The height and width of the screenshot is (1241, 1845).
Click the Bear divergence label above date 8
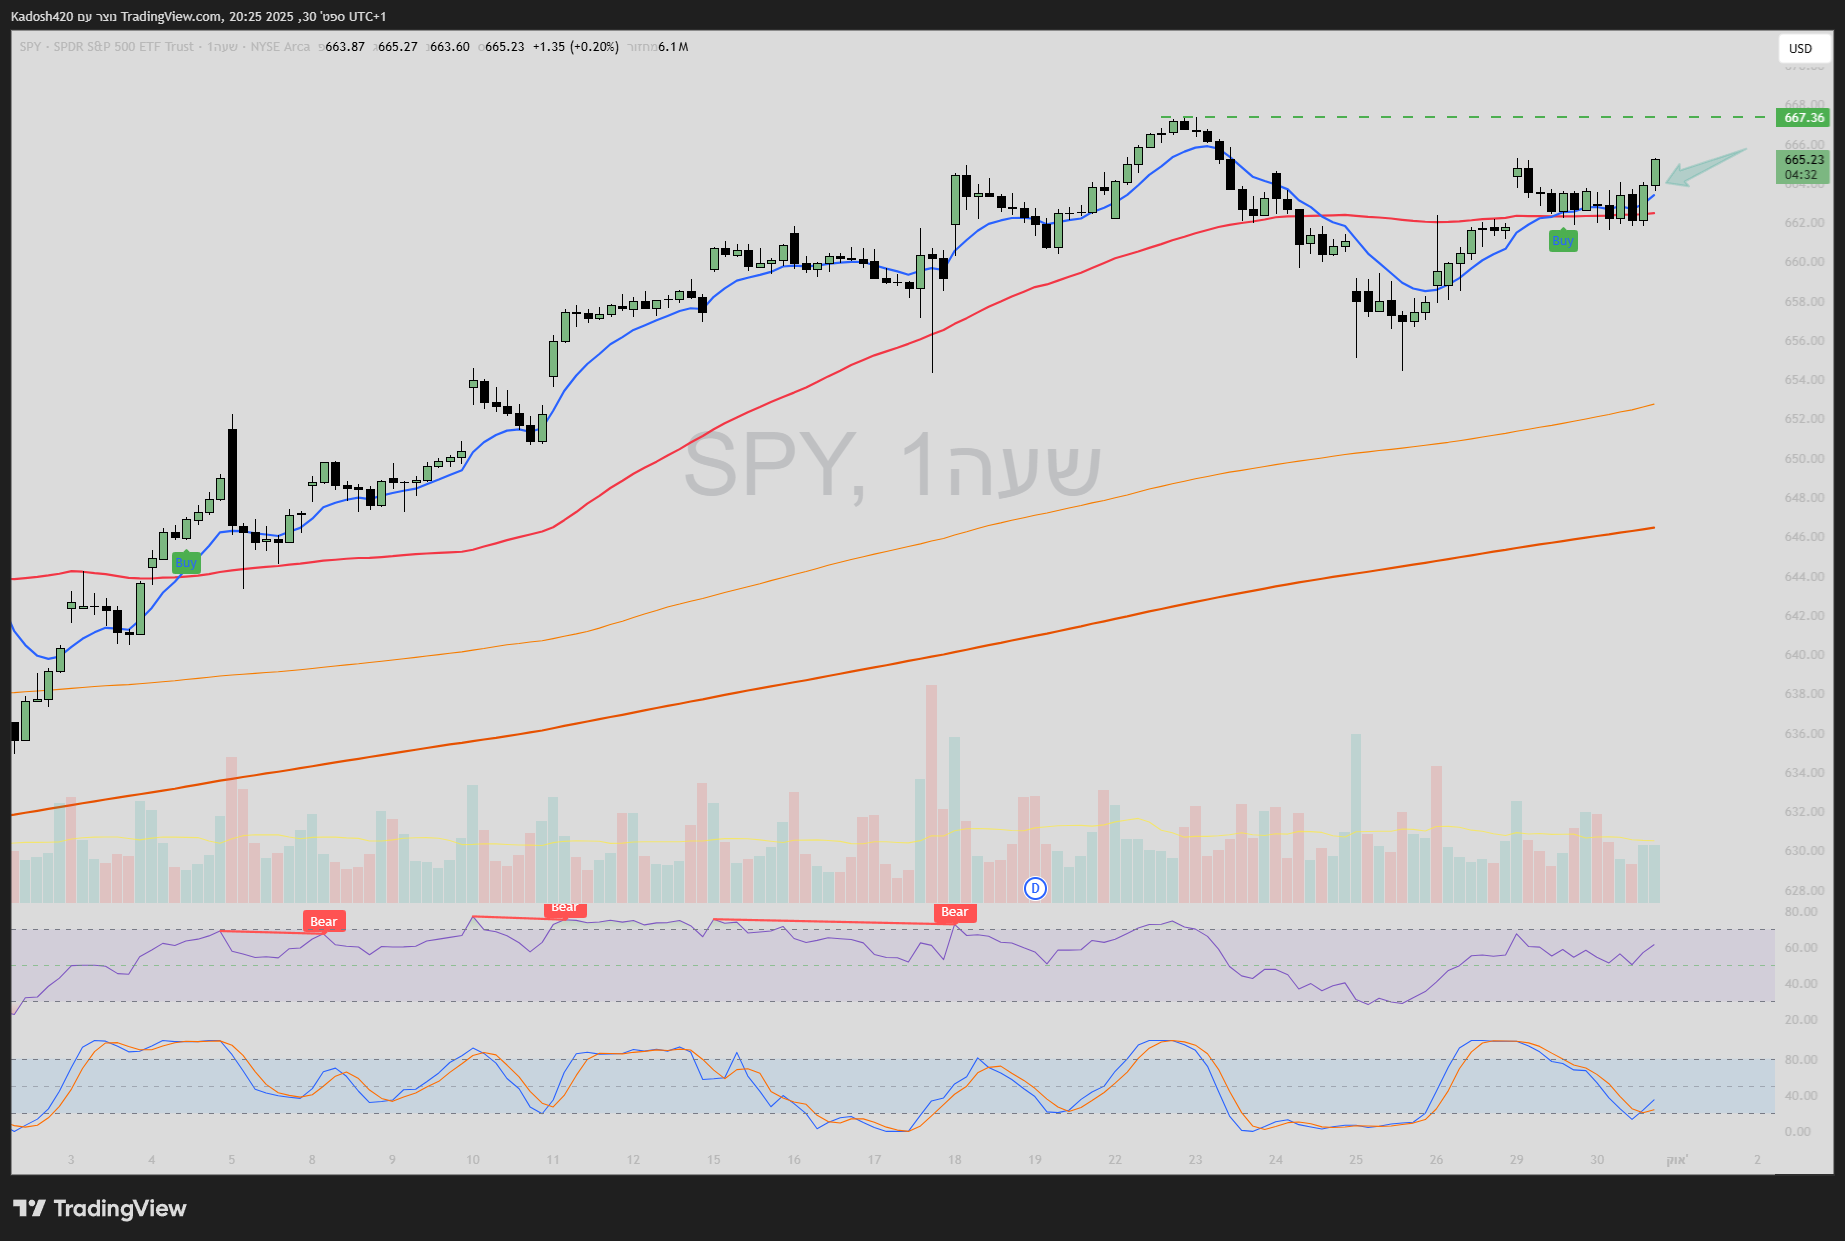click(324, 921)
